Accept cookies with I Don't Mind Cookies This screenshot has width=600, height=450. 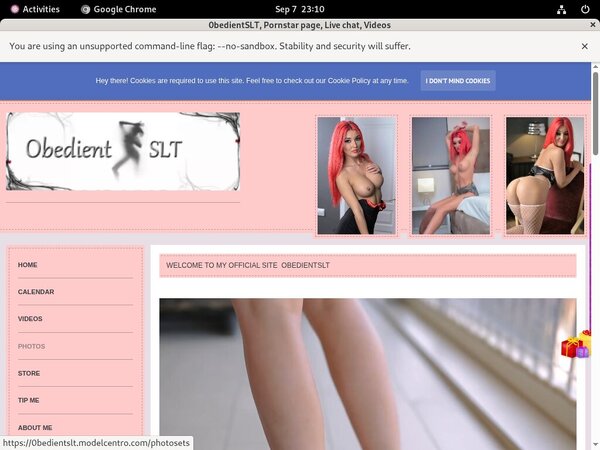457,81
